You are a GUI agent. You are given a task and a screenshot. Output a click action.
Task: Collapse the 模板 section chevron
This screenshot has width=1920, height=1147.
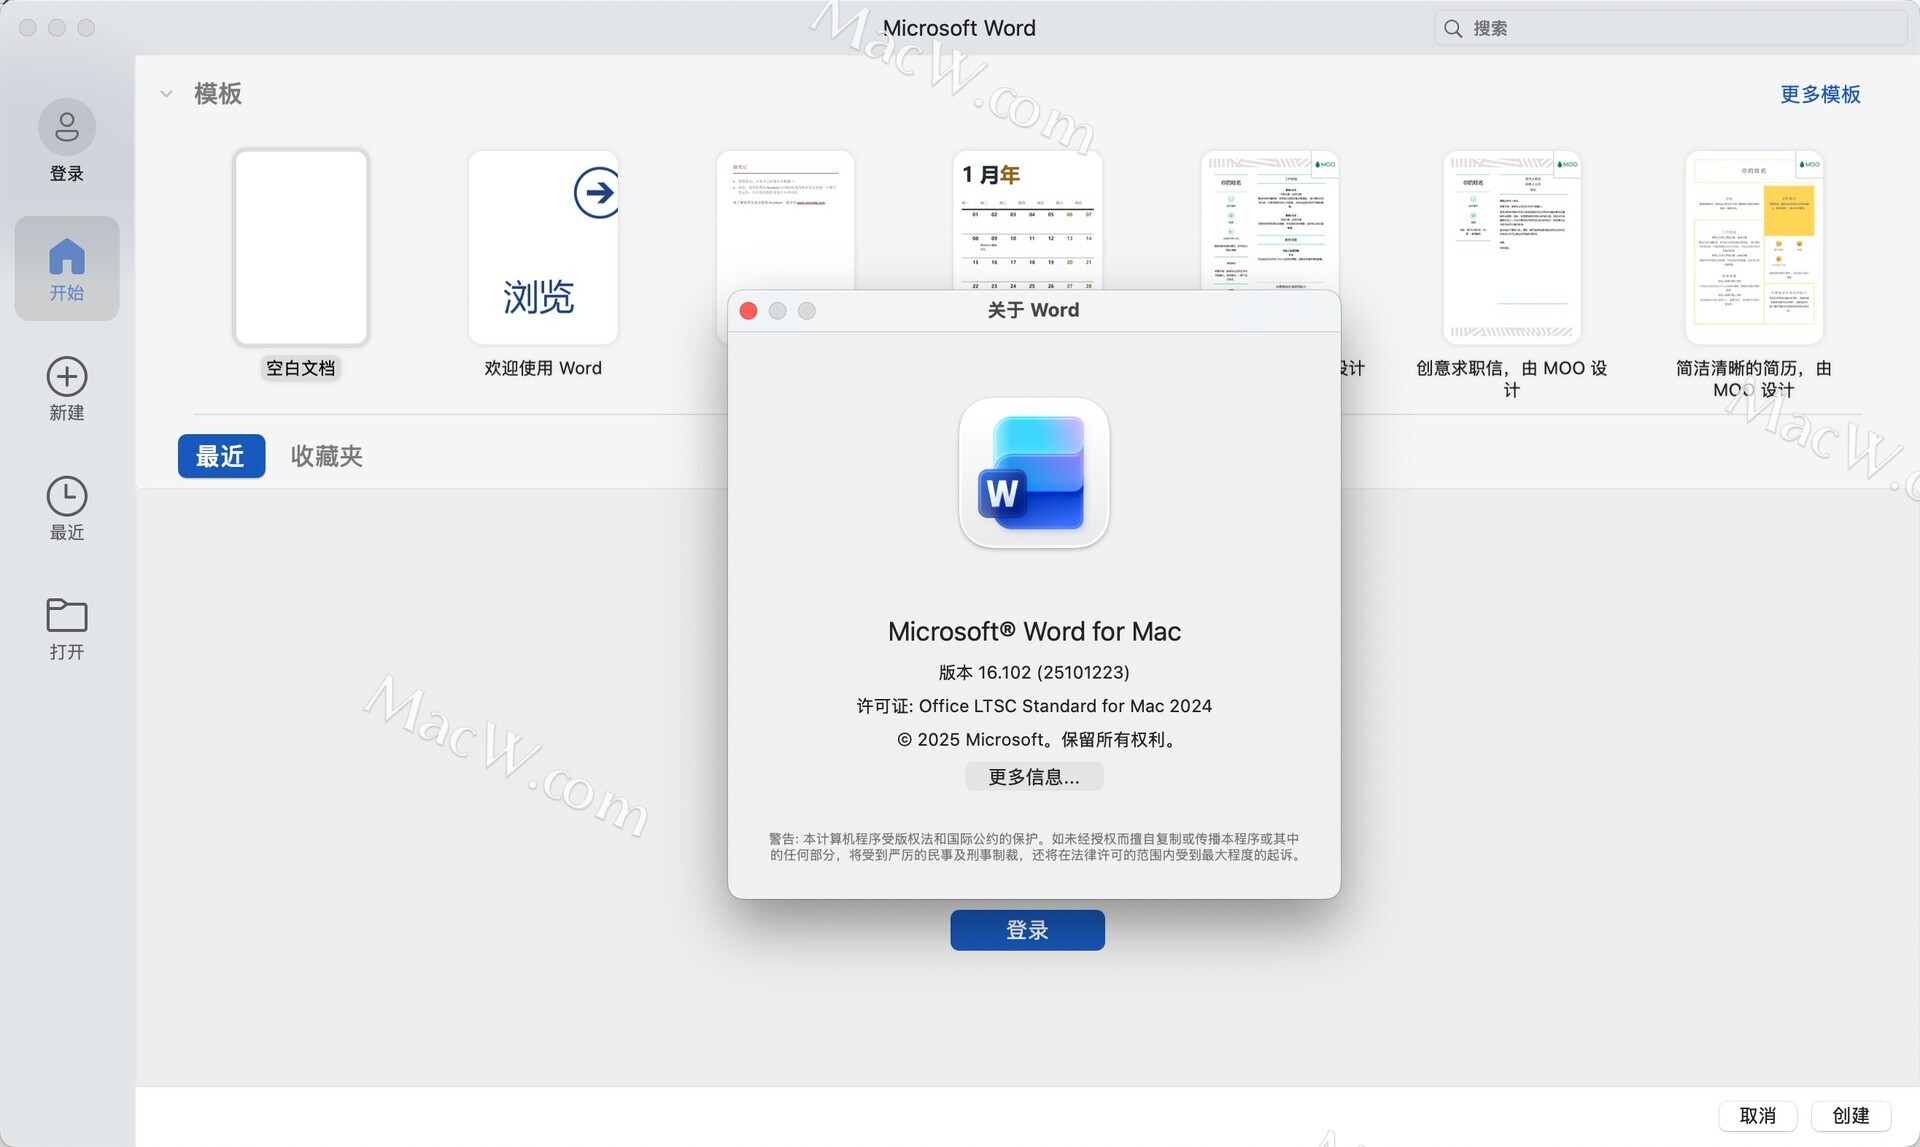[x=166, y=94]
